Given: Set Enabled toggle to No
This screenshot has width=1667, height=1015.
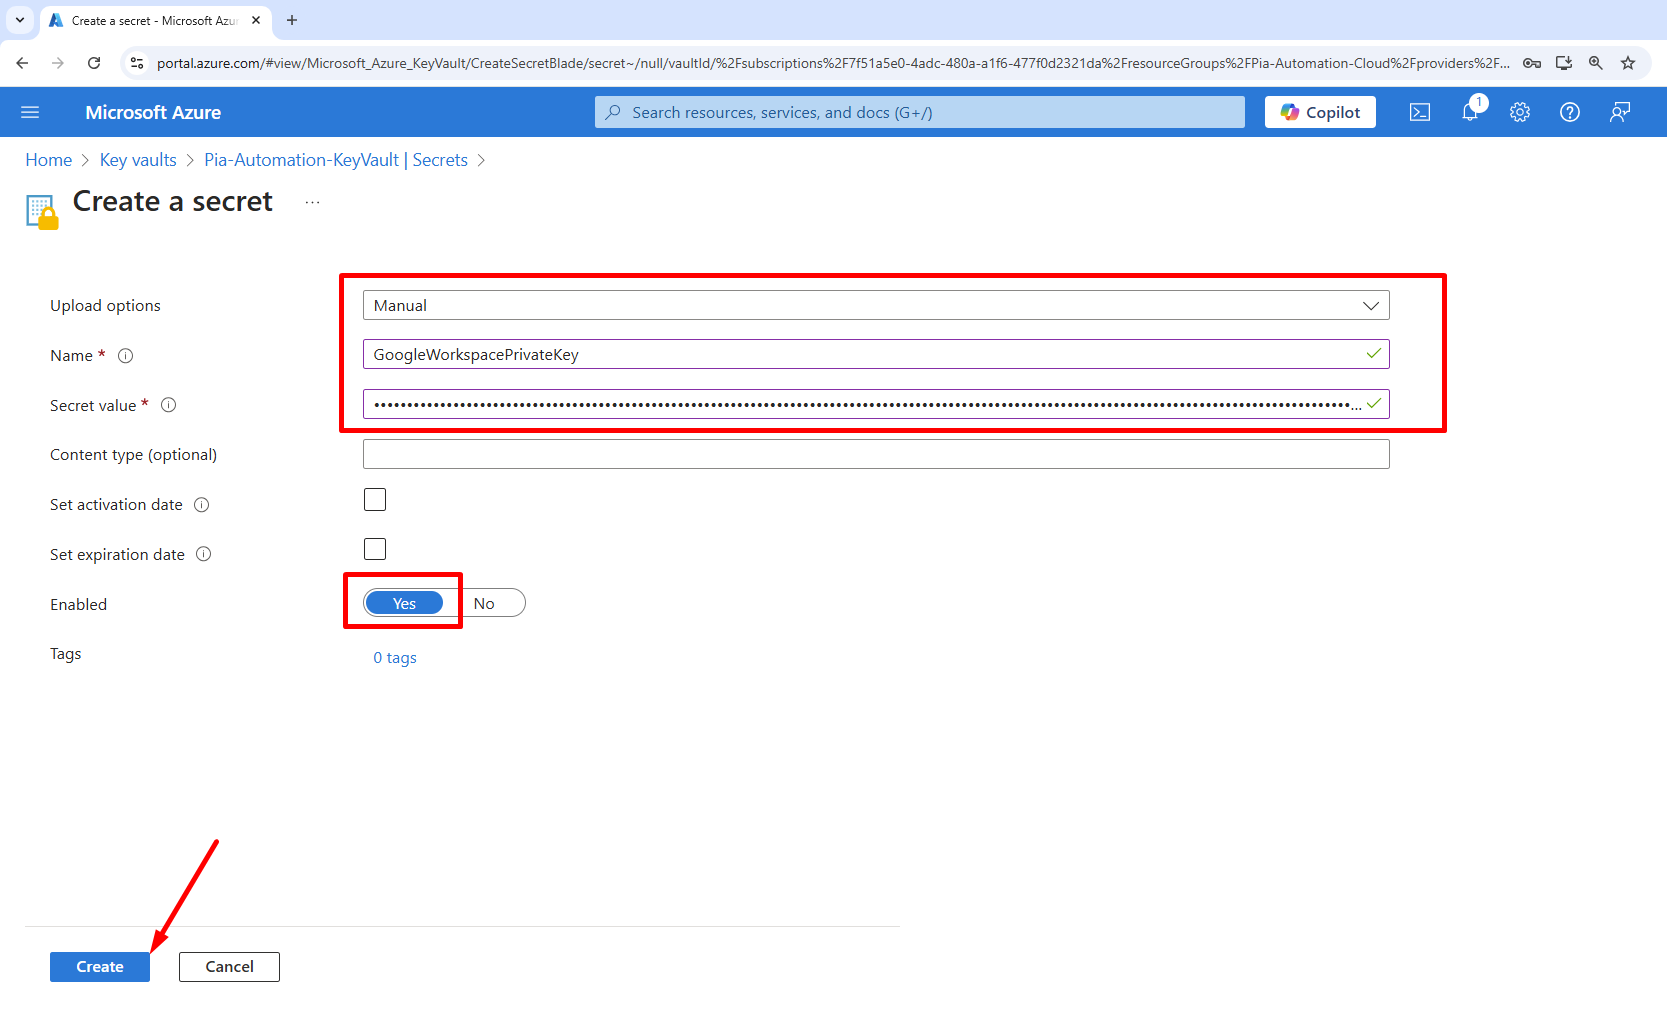Looking at the screenshot, I should pos(484,603).
